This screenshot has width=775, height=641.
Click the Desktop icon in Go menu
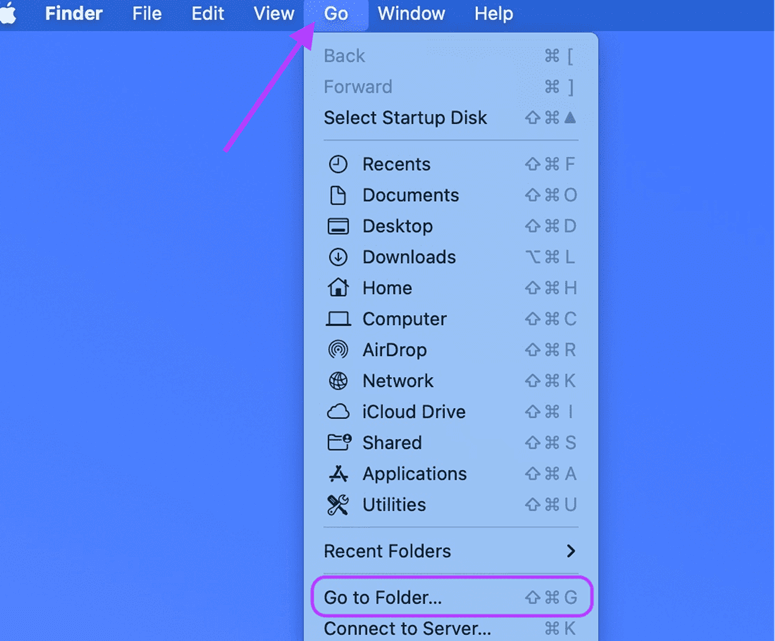tap(338, 227)
